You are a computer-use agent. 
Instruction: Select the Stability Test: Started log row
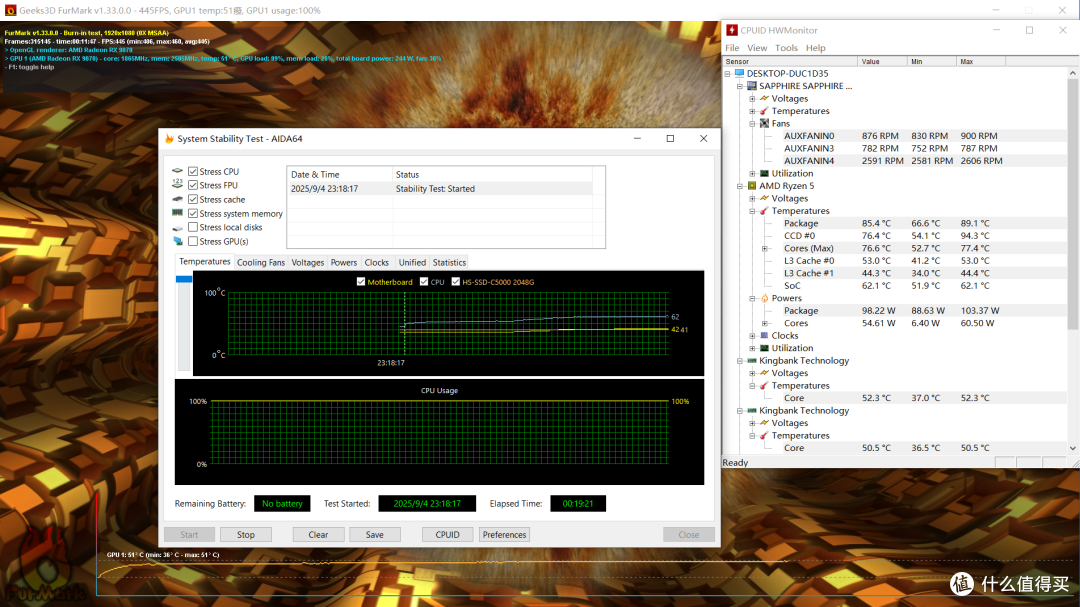pyautogui.click(x=441, y=189)
